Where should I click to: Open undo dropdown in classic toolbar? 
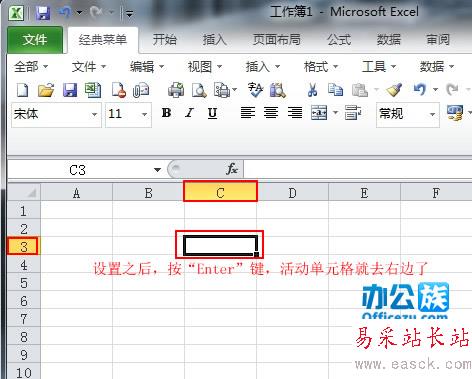435,90
